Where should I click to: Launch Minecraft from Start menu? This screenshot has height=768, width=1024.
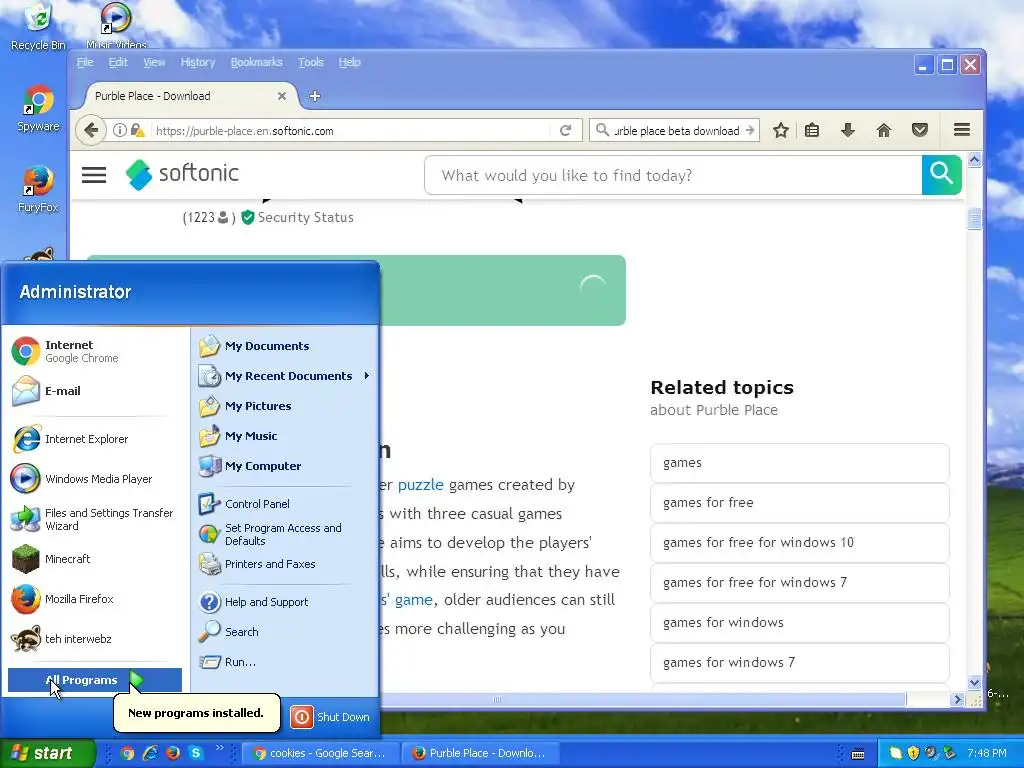[x=96, y=559]
